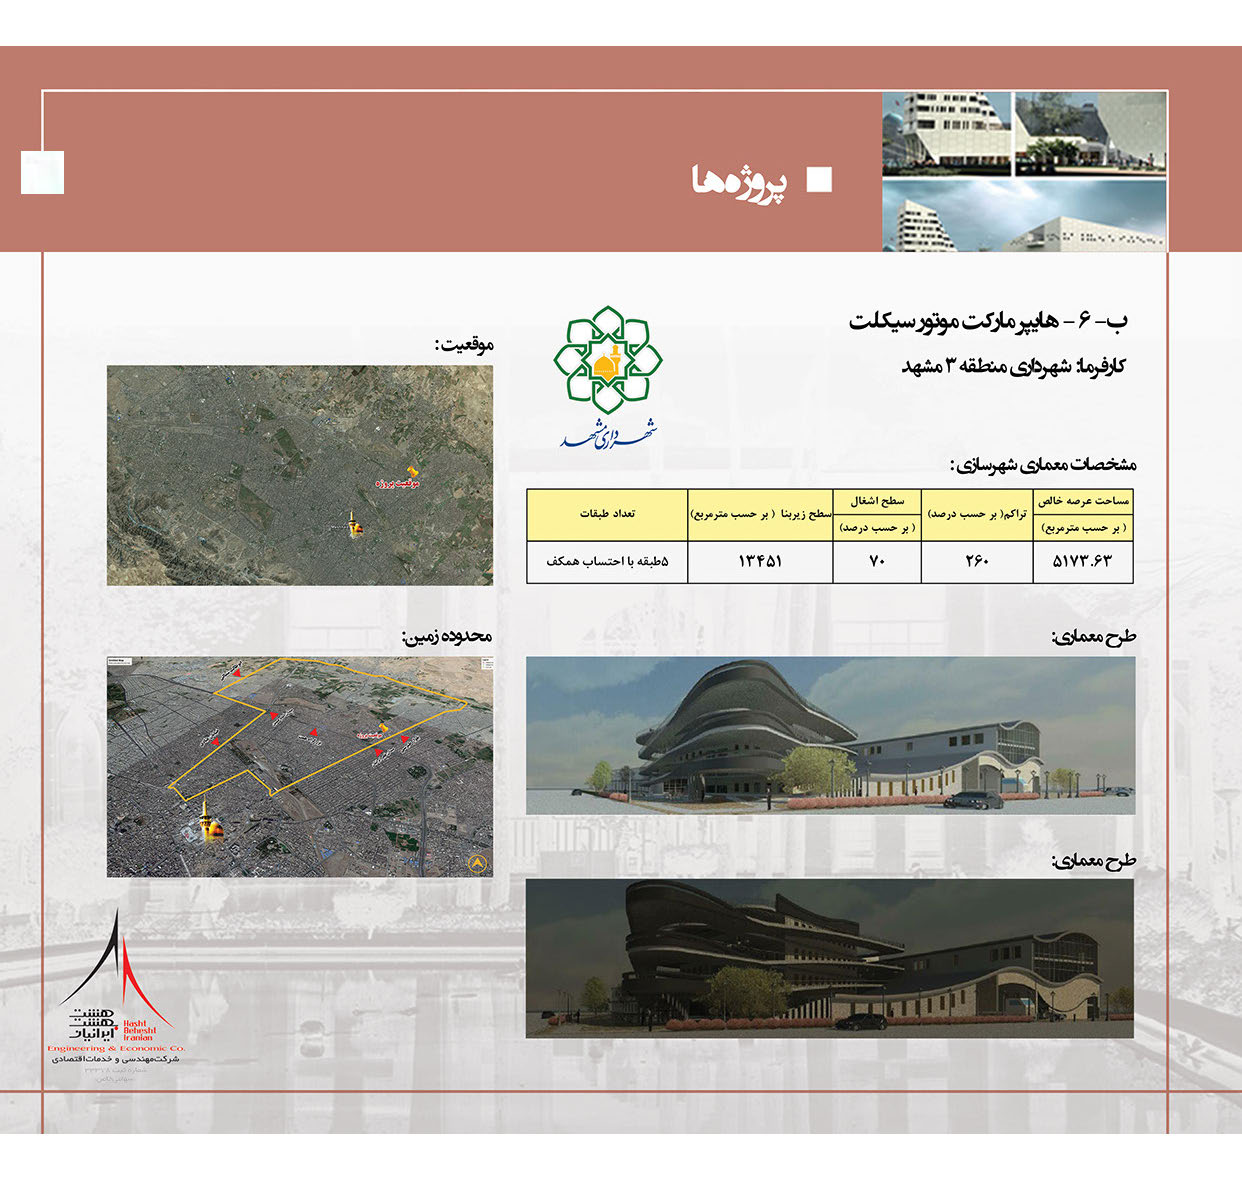Image resolution: width=1242 pixels, height=1180 pixels.
Task: Click the golden shrine icon on موقعیت map
Action: click(x=354, y=524)
